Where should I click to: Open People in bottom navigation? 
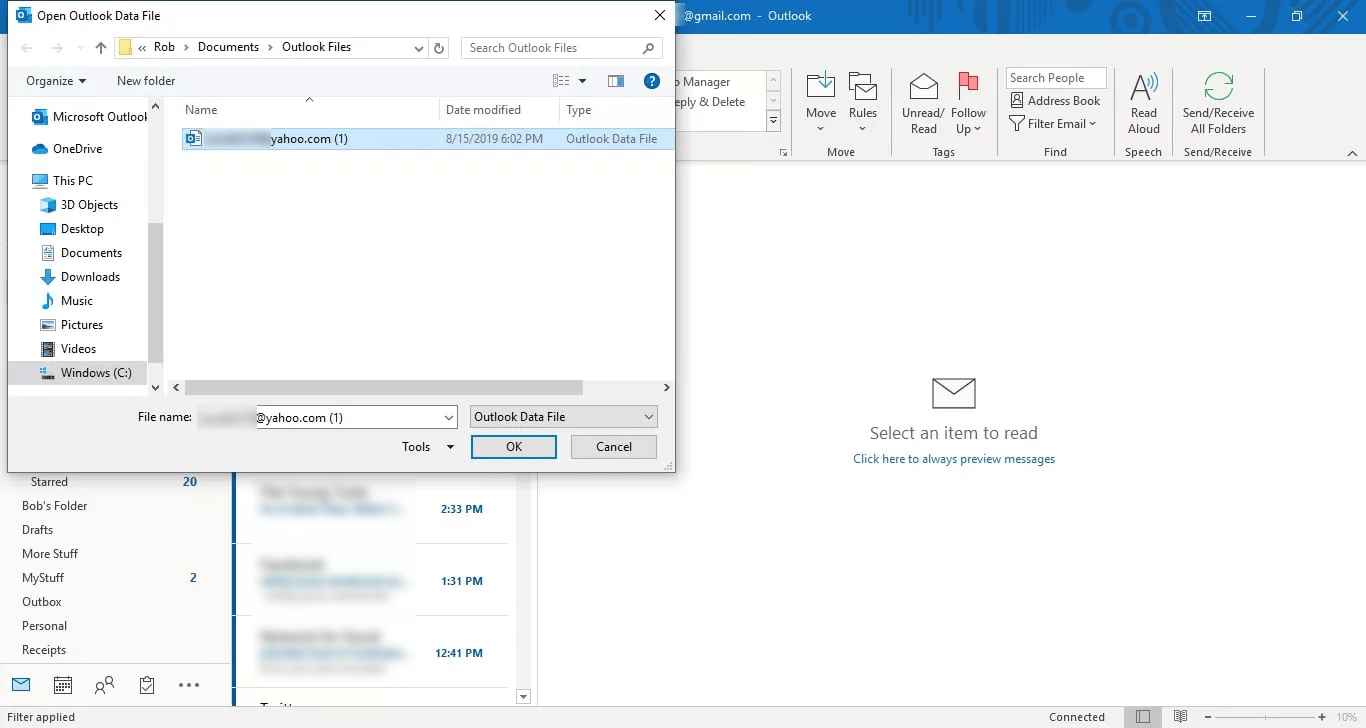(104, 685)
